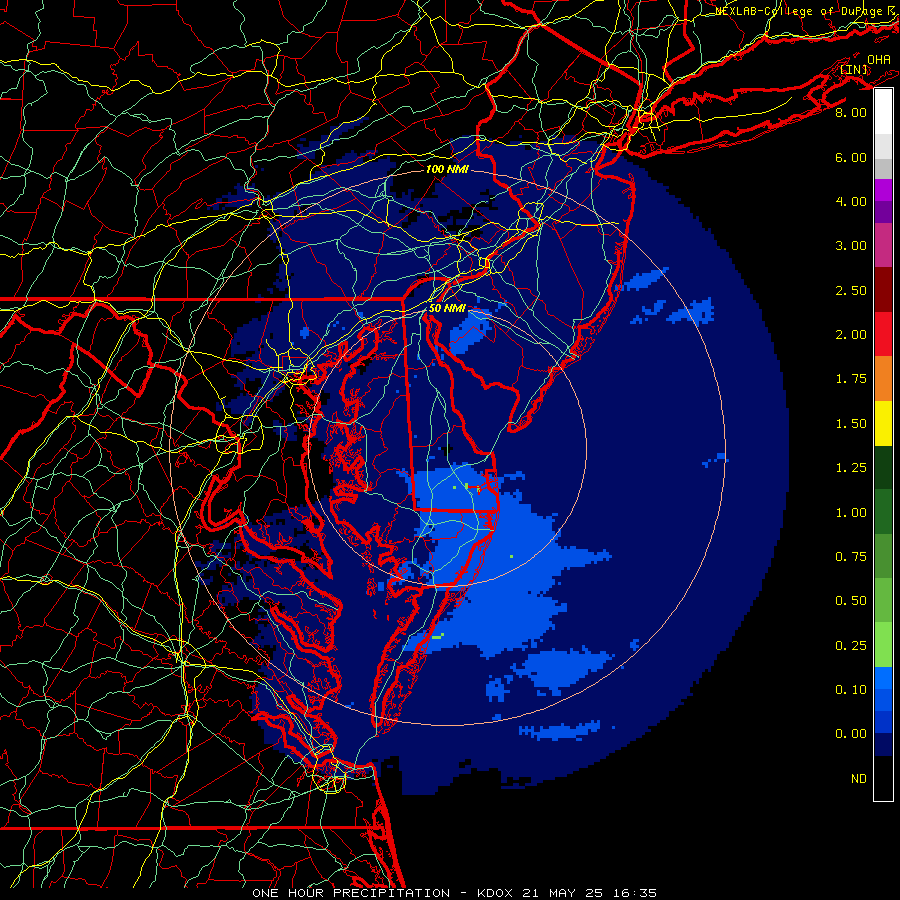Click the 'NEXLAB-College of DuPage' credit text
The image size is (900, 900).
[x=800, y=11]
